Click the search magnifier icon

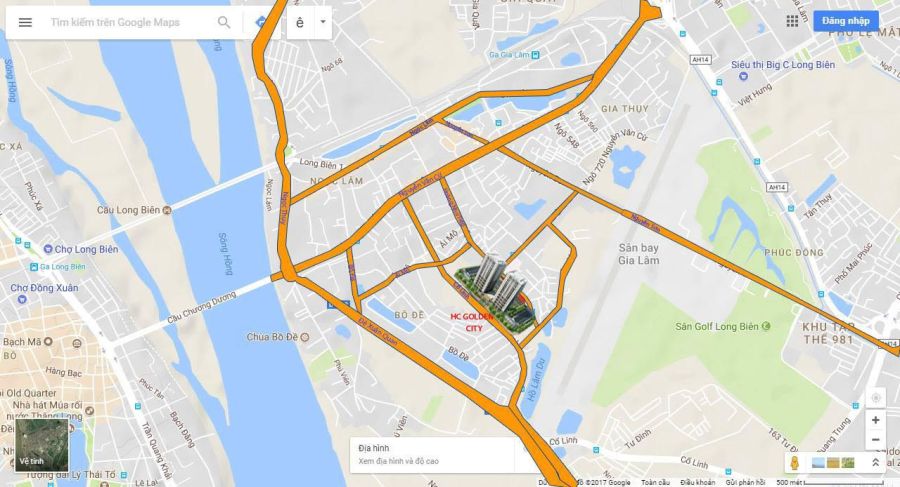[224, 22]
